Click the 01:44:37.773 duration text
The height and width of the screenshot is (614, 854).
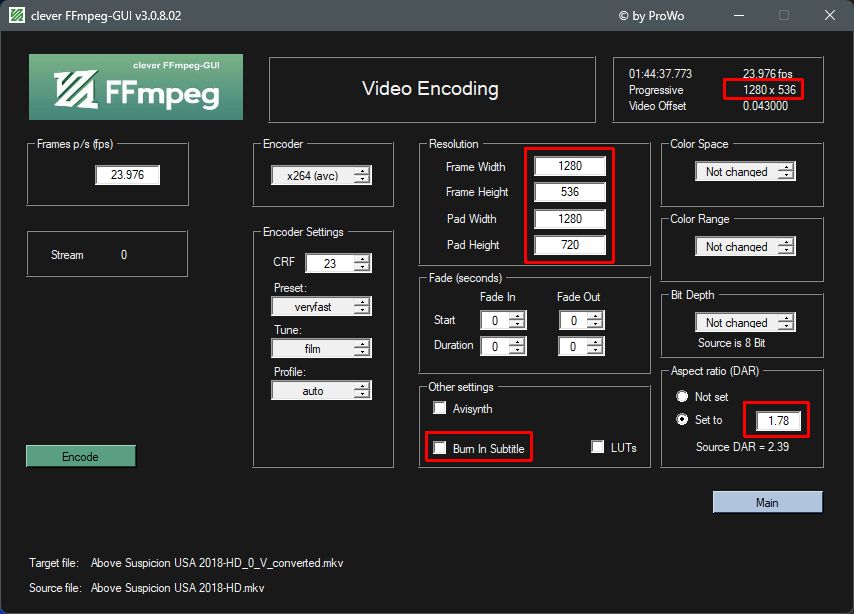[660, 74]
